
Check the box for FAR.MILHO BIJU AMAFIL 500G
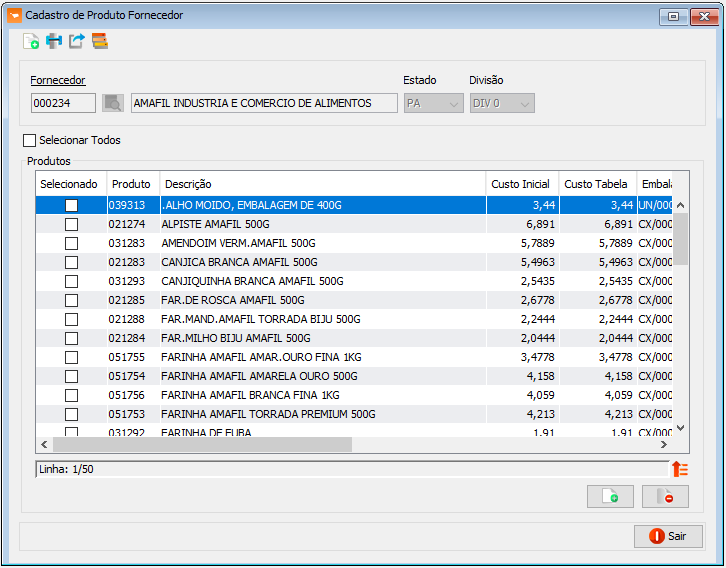click(71, 338)
